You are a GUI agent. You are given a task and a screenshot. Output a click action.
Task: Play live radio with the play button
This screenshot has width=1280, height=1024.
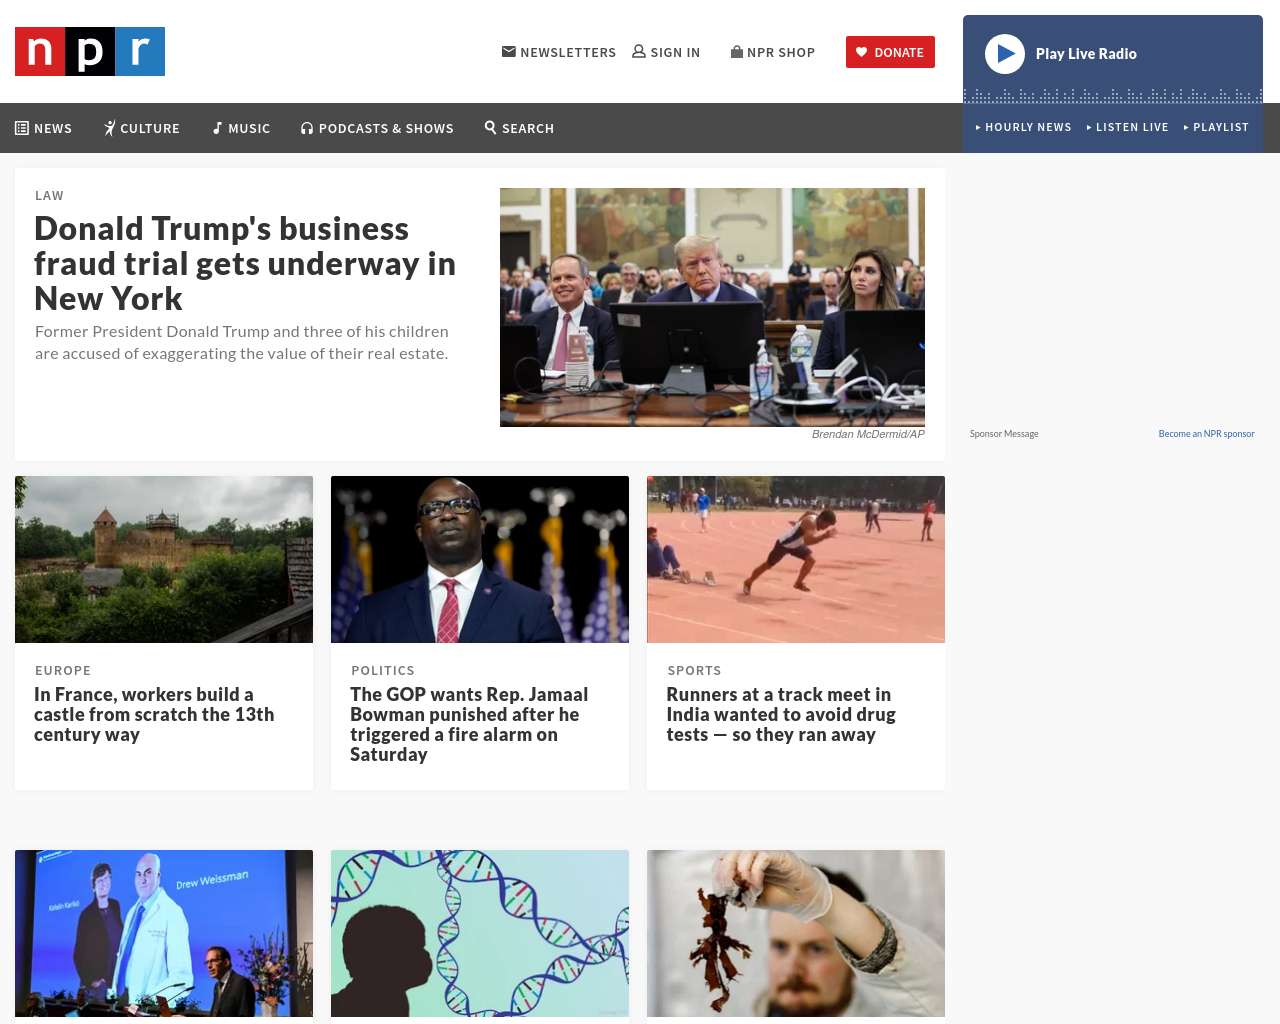1005,54
